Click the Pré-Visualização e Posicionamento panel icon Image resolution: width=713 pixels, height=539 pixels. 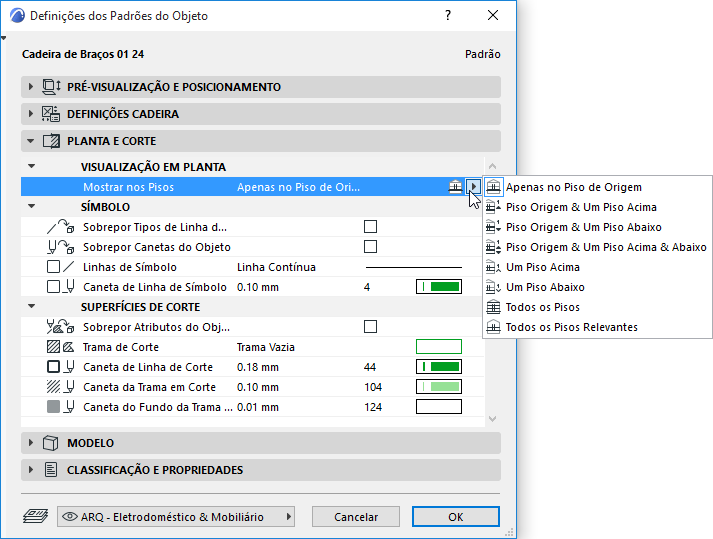[51, 86]
